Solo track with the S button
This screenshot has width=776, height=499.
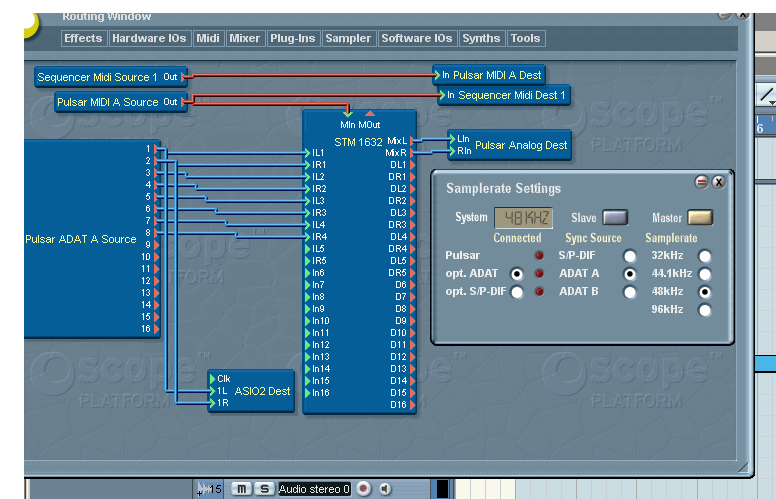(x=265, y=489)
